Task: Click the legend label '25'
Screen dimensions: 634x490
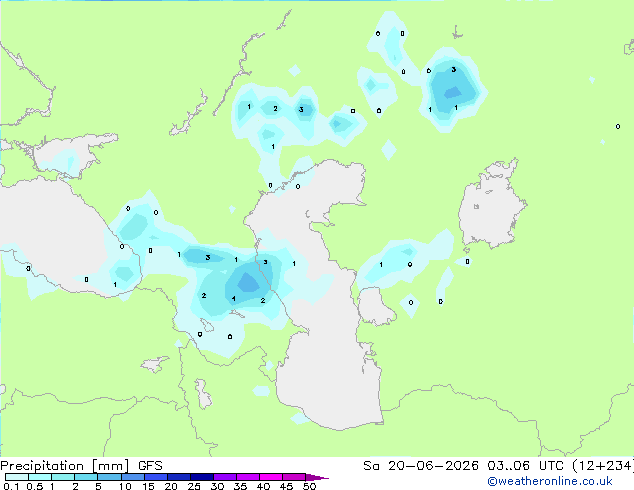Action: coord(194,486)
